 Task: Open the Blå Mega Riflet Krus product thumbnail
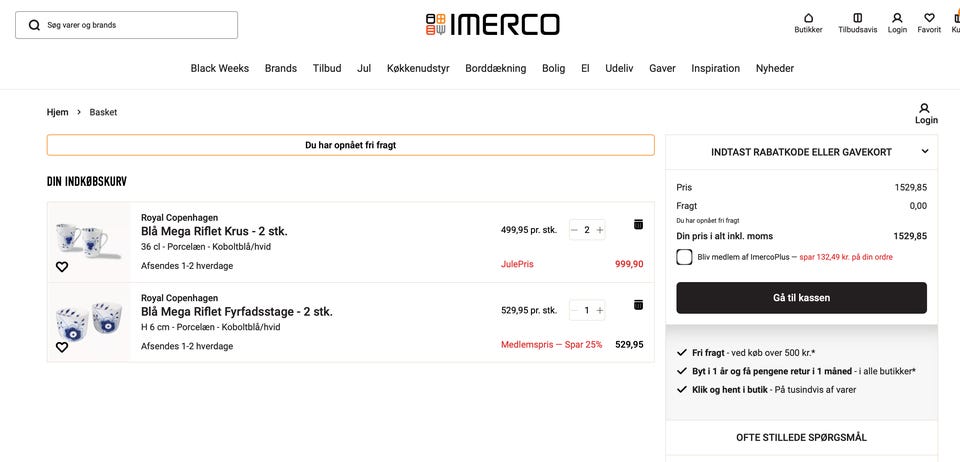89,240
